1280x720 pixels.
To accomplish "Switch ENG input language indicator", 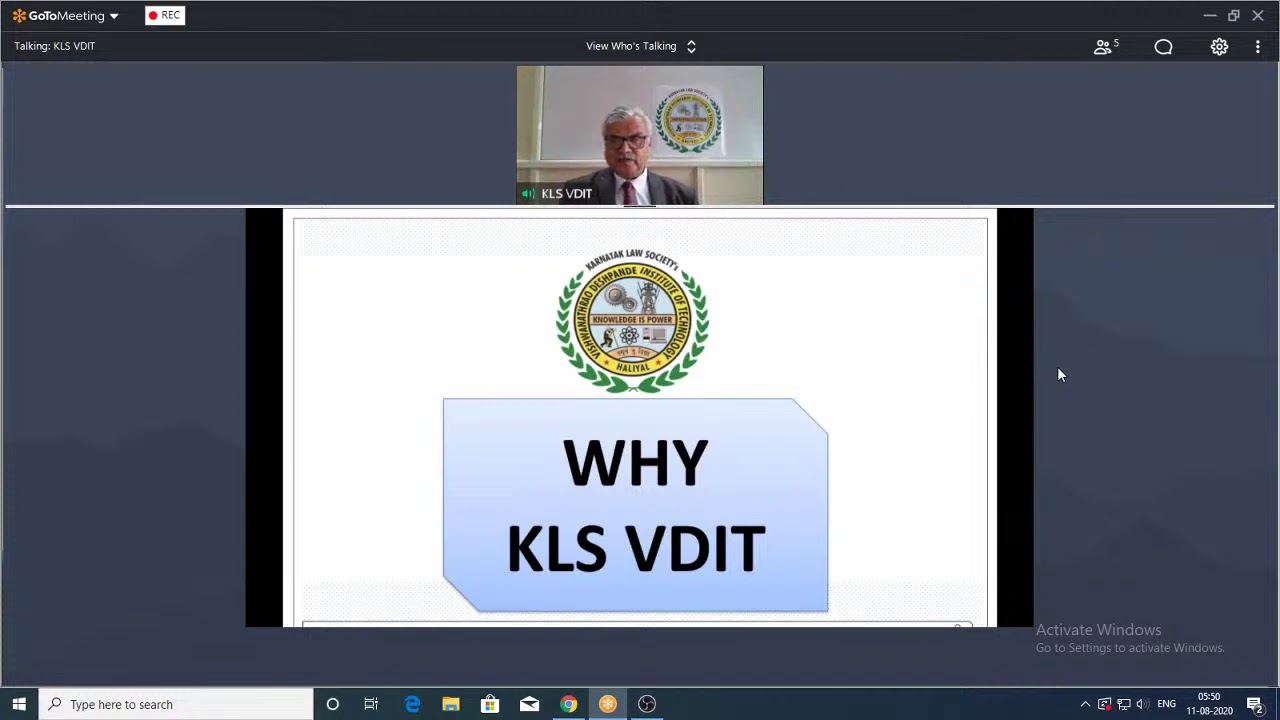I will (x=1166, y=704).
